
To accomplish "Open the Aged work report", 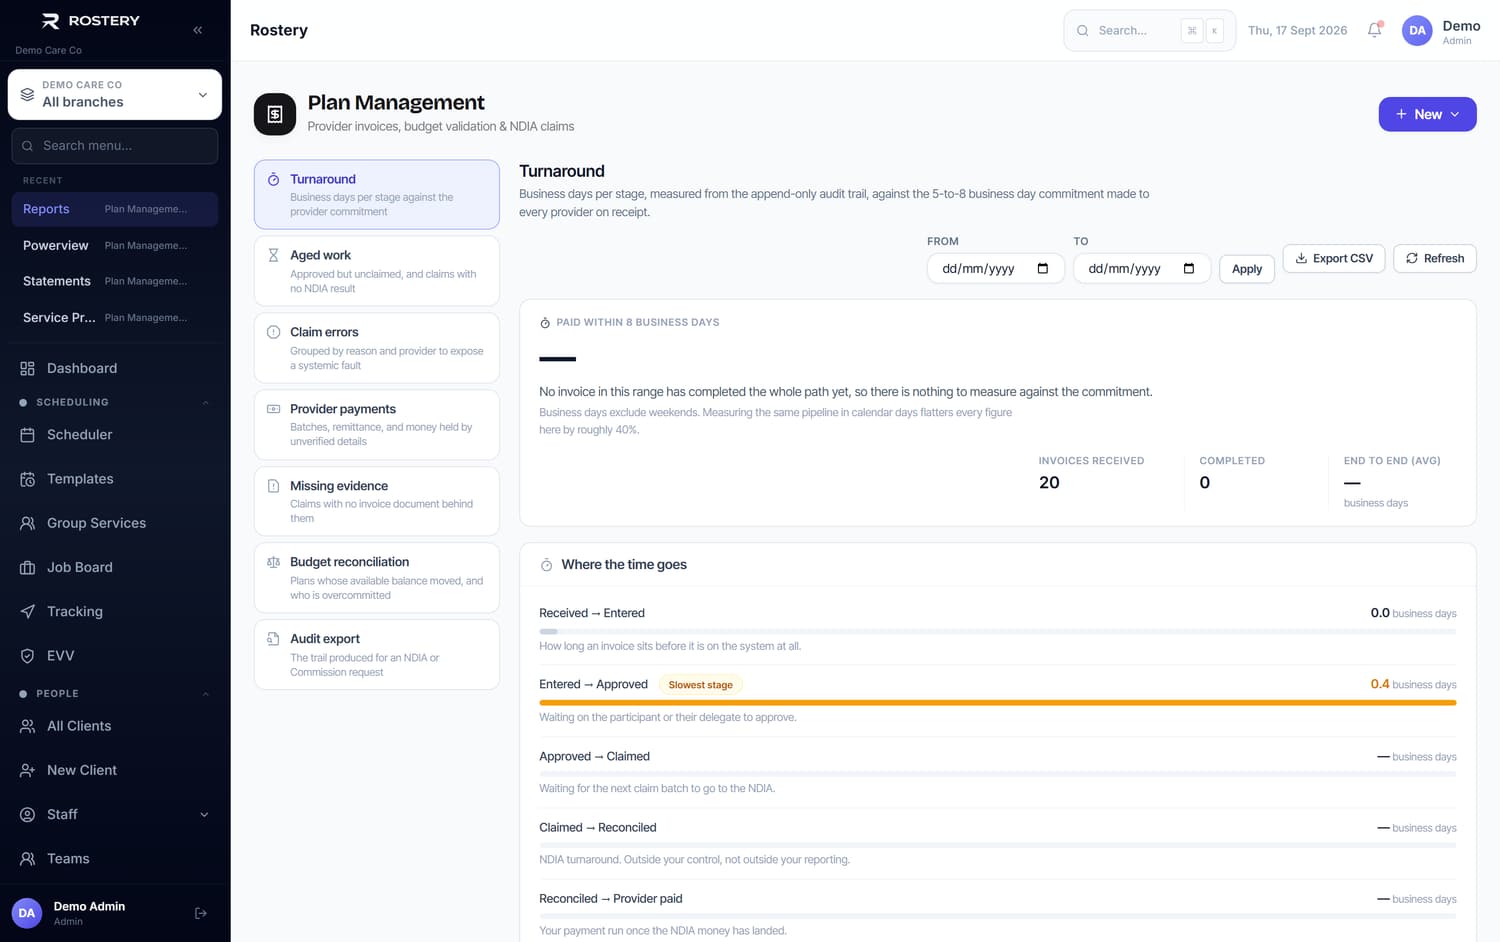I will click(377, 271).
